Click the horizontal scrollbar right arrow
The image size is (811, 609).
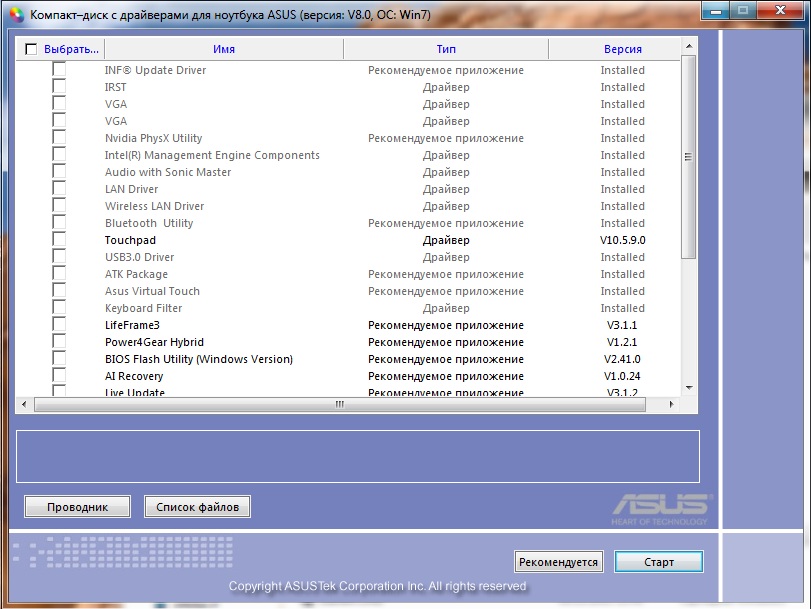[x=671, y=405]
